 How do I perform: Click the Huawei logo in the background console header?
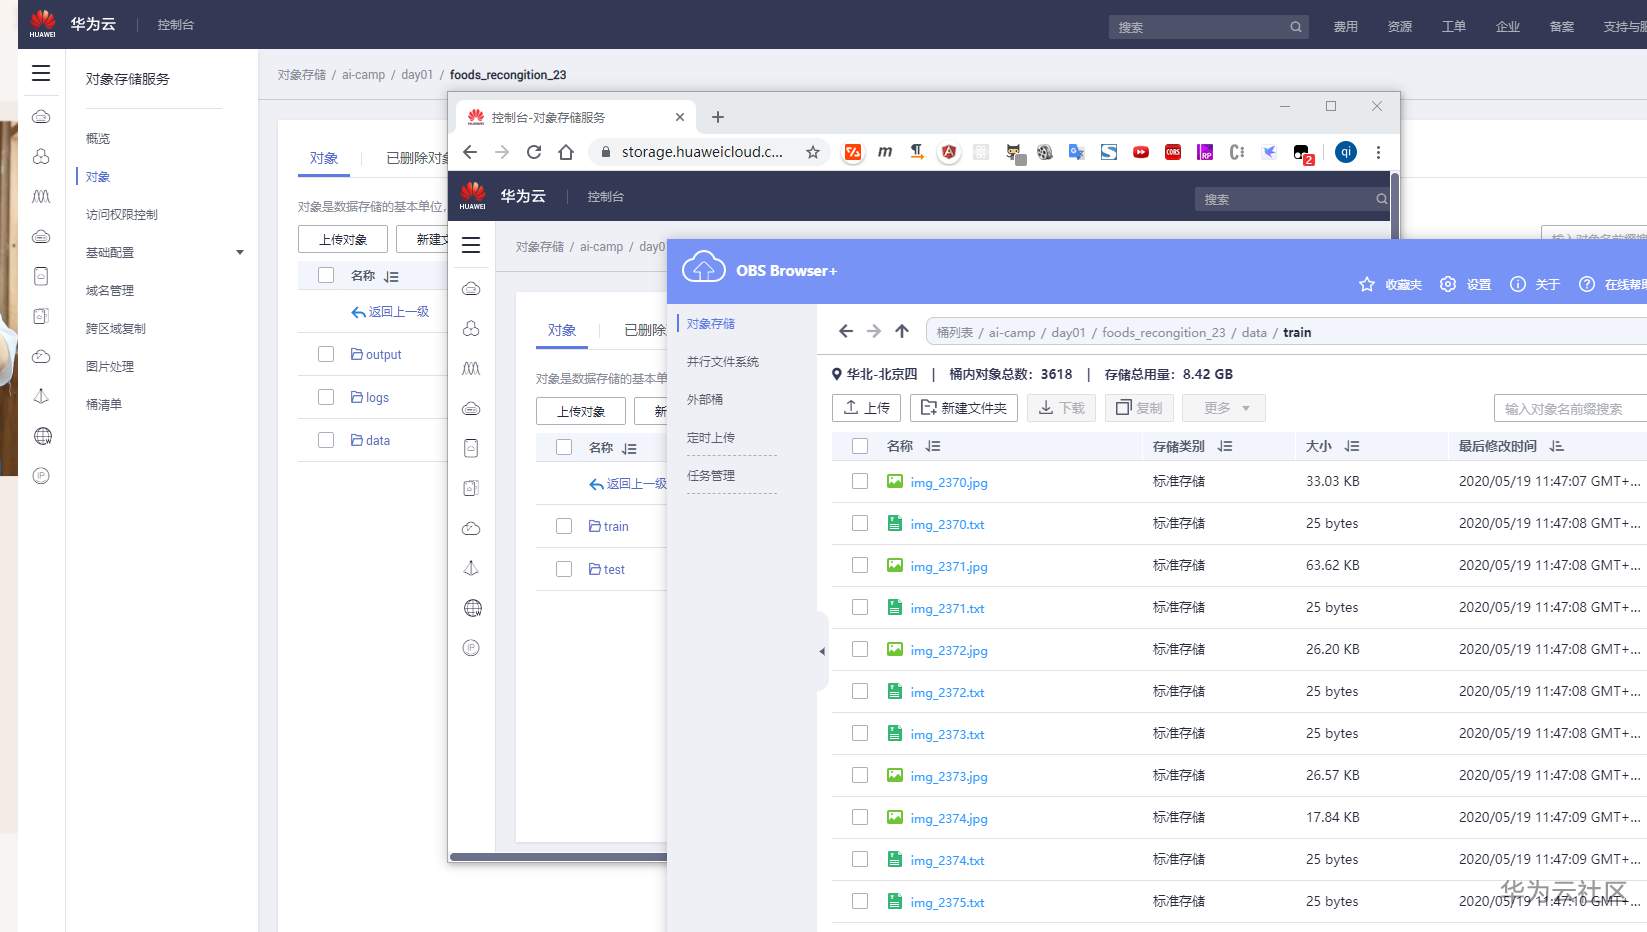click(x=43, y=23)
